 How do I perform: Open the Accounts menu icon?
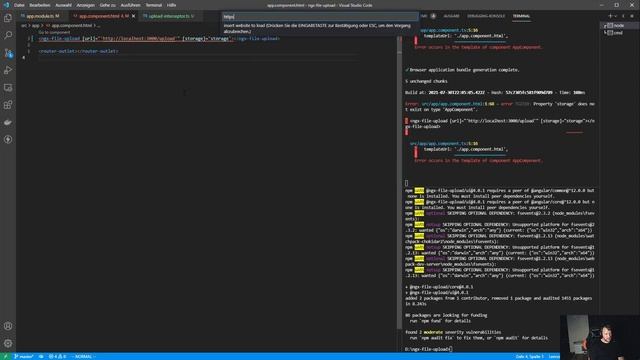click(8, 326)
